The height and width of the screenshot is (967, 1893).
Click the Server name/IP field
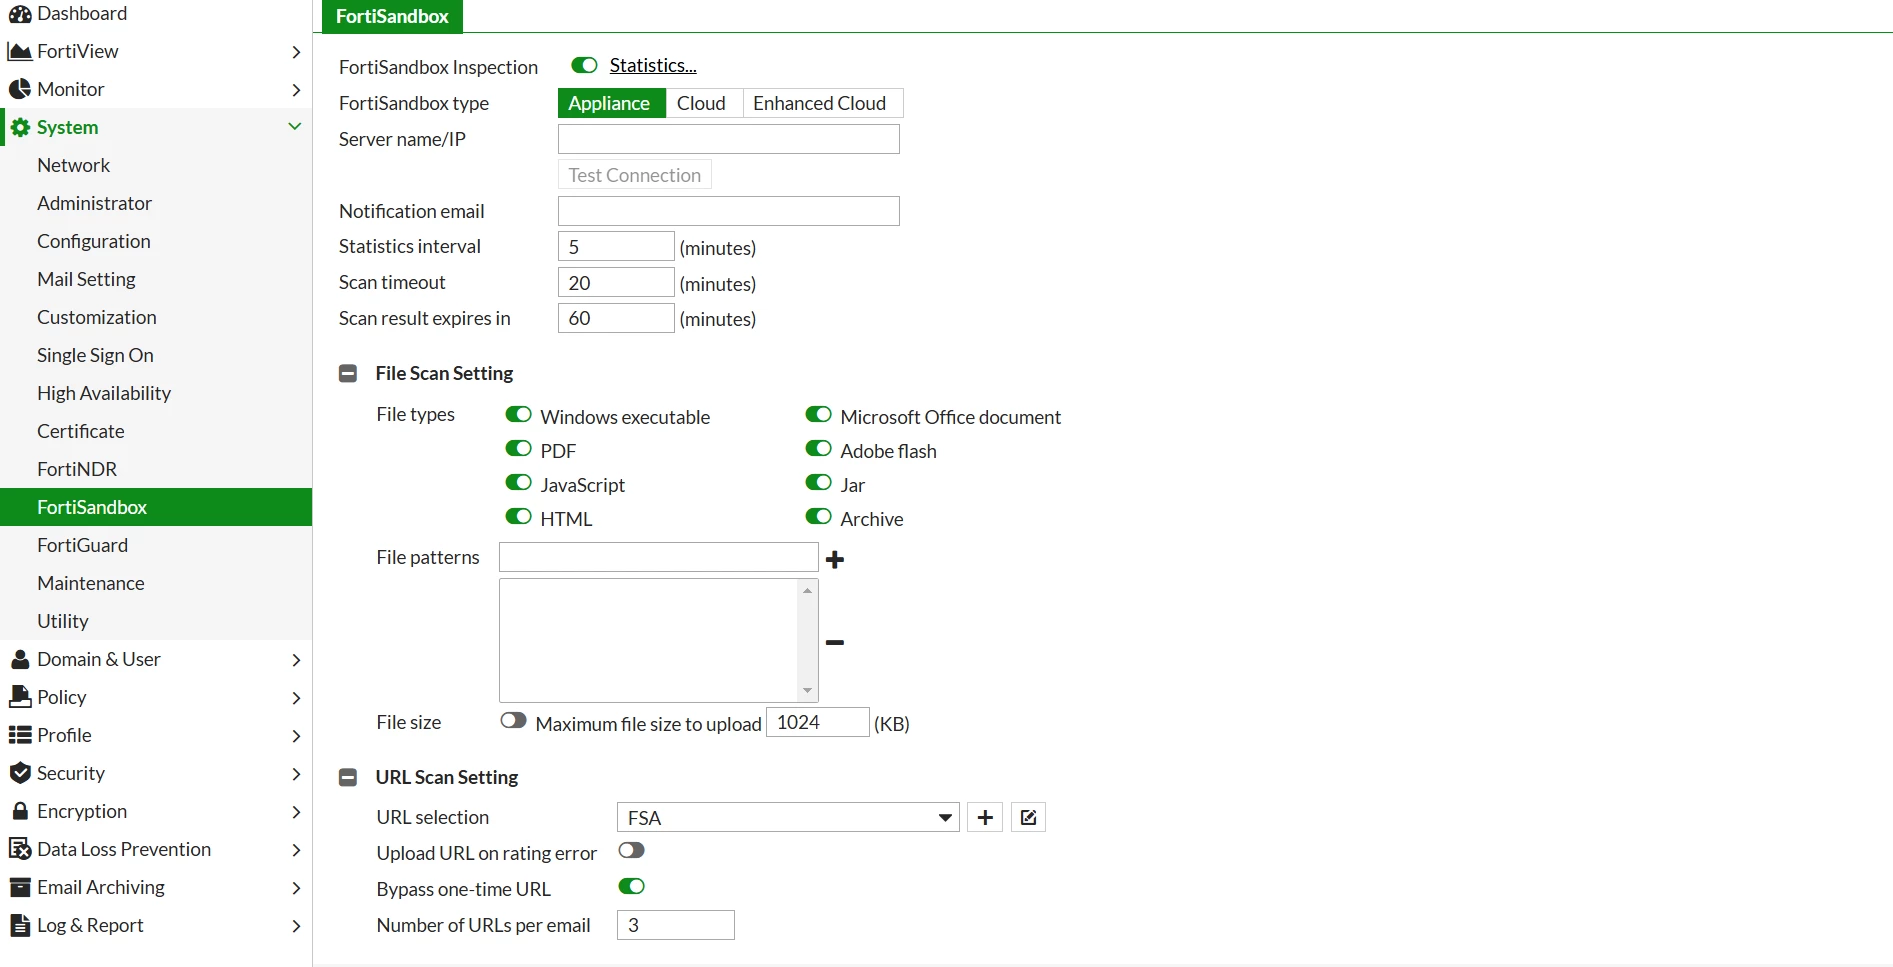click(x=729, y=139)
